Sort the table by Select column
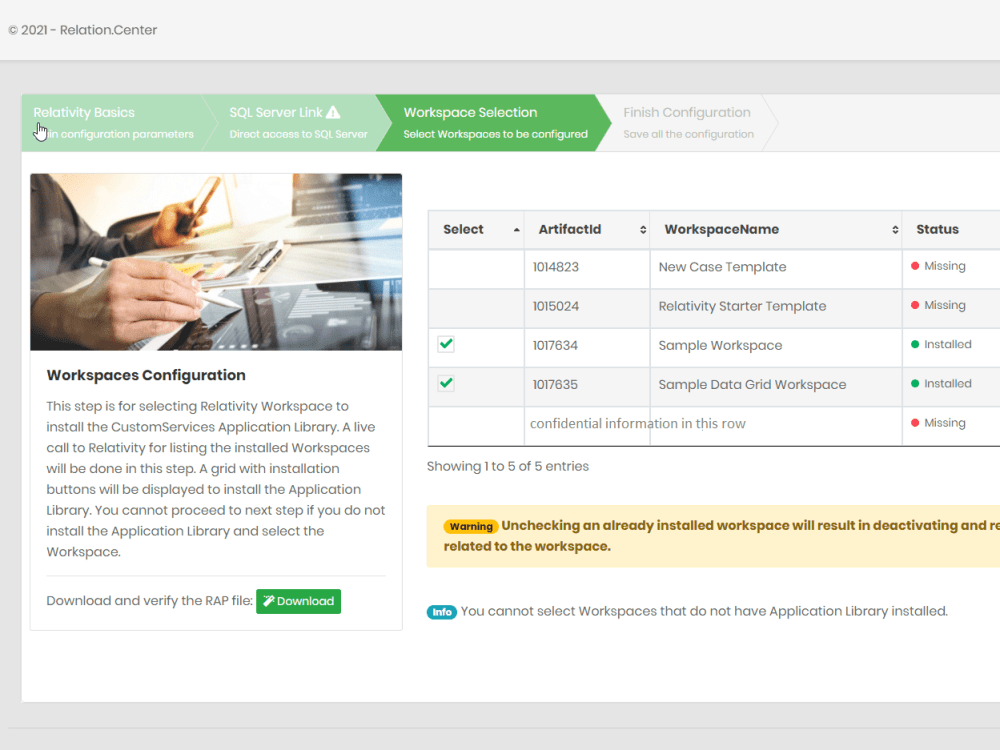The width and height of the screenshot is (1000, 750). click(476, 230)
